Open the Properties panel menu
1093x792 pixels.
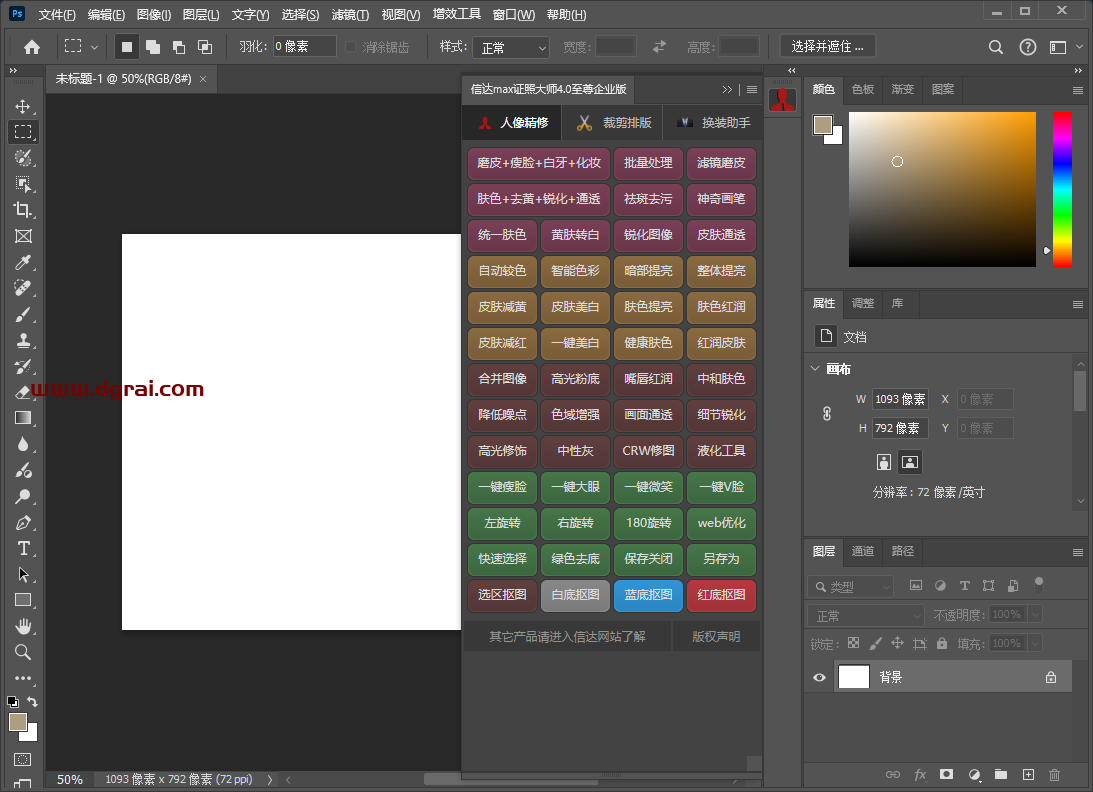click(x=1078, y=304)
